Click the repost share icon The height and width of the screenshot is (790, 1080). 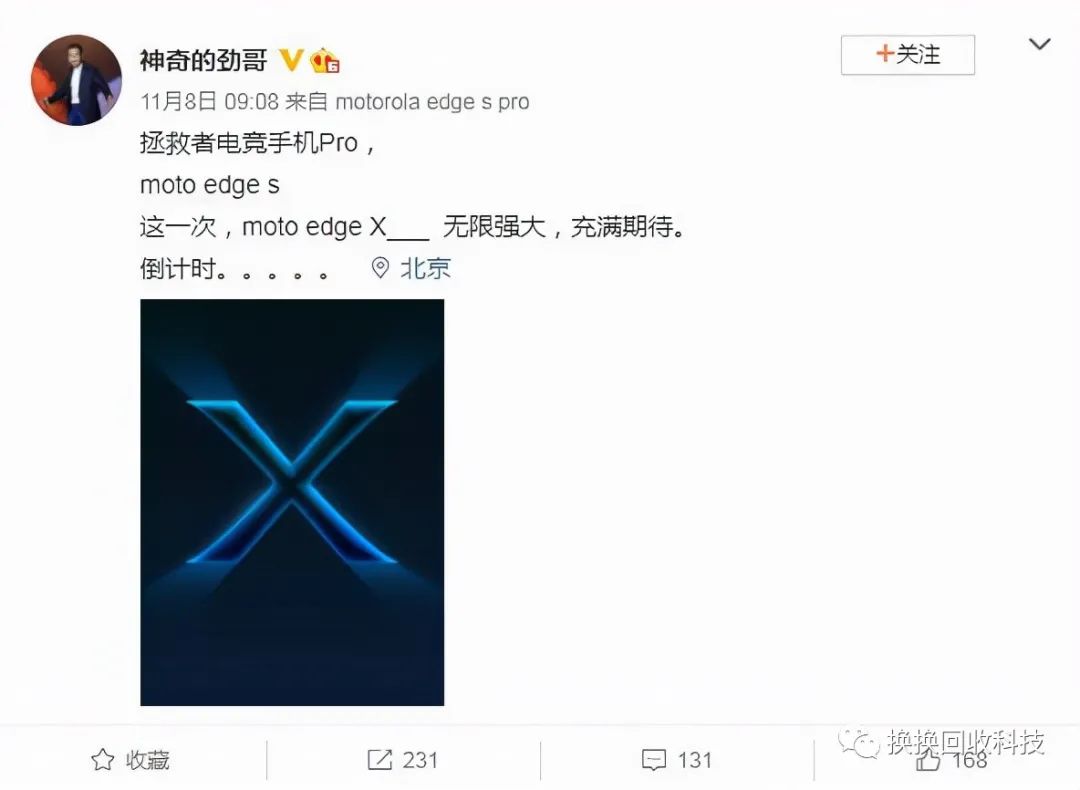click(x=380, y=760)
